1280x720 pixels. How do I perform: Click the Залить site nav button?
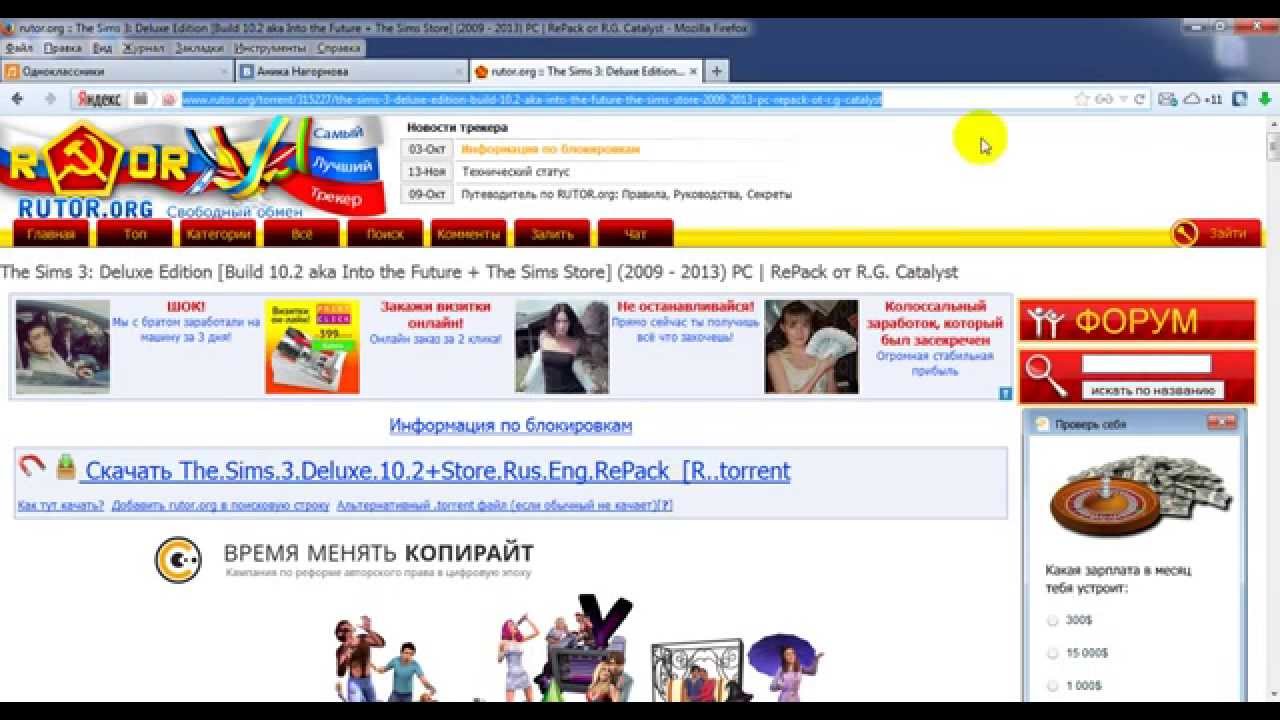tap(552, 234)
